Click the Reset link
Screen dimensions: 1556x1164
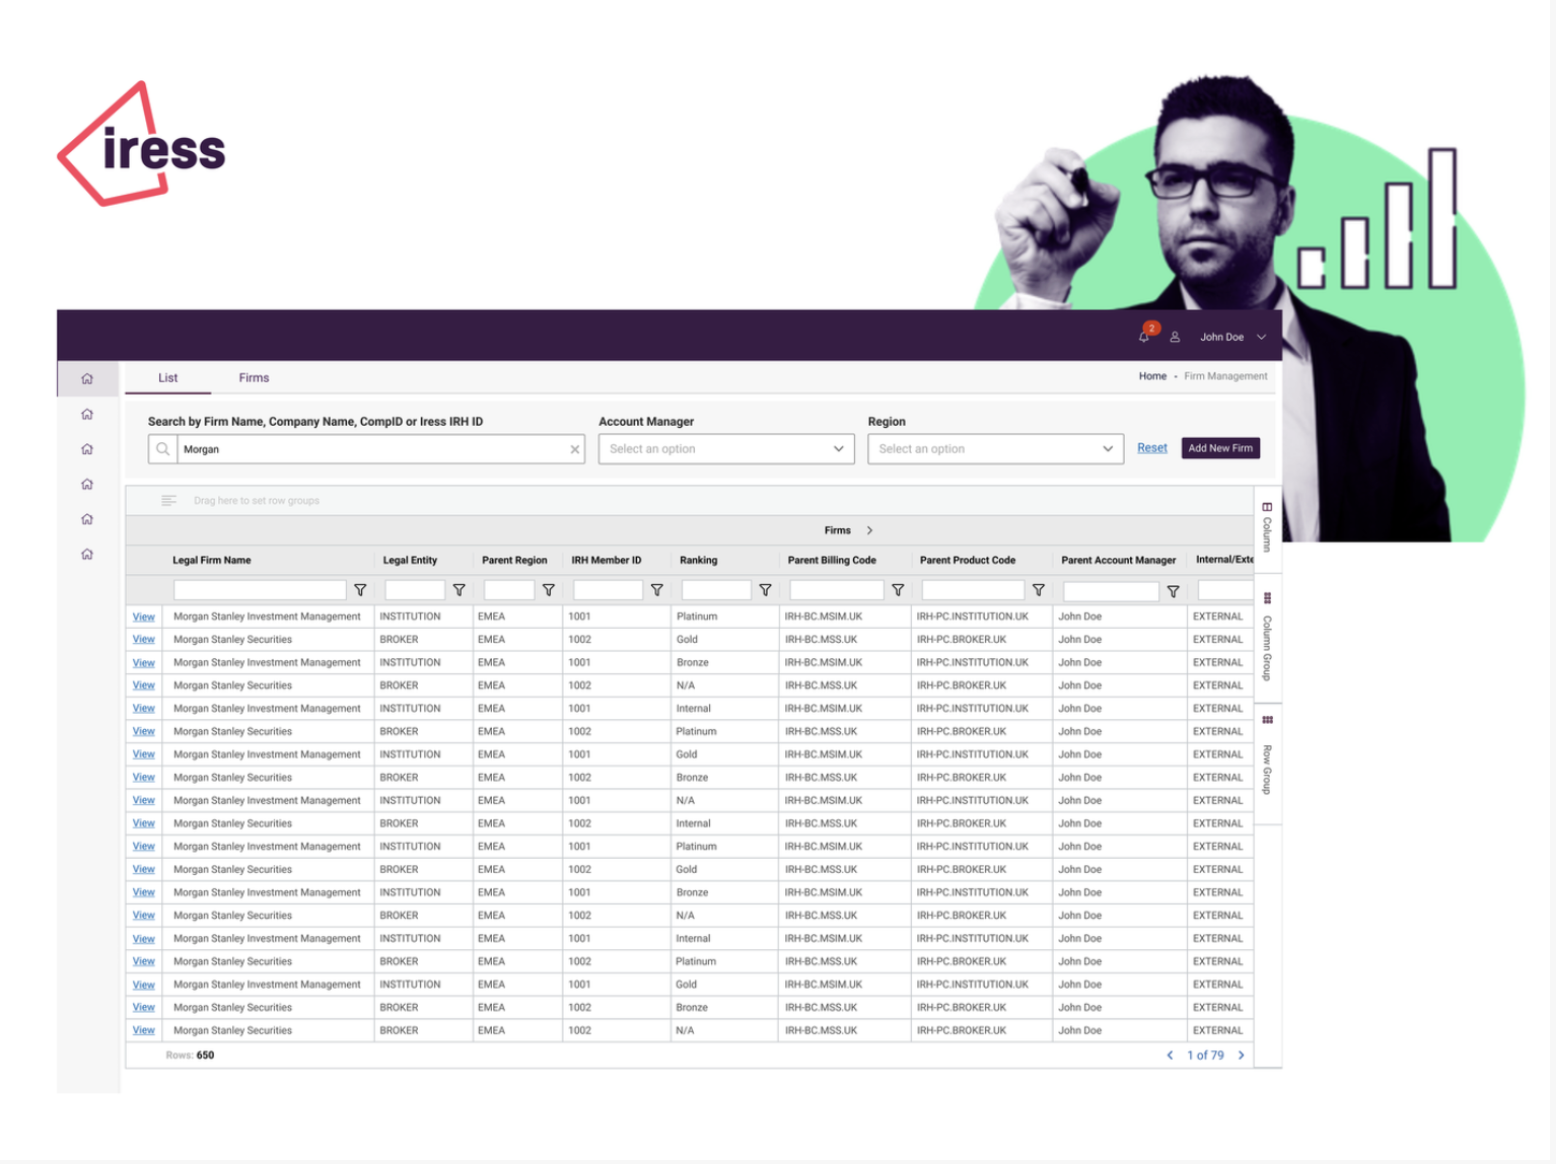pos(1152,448)
